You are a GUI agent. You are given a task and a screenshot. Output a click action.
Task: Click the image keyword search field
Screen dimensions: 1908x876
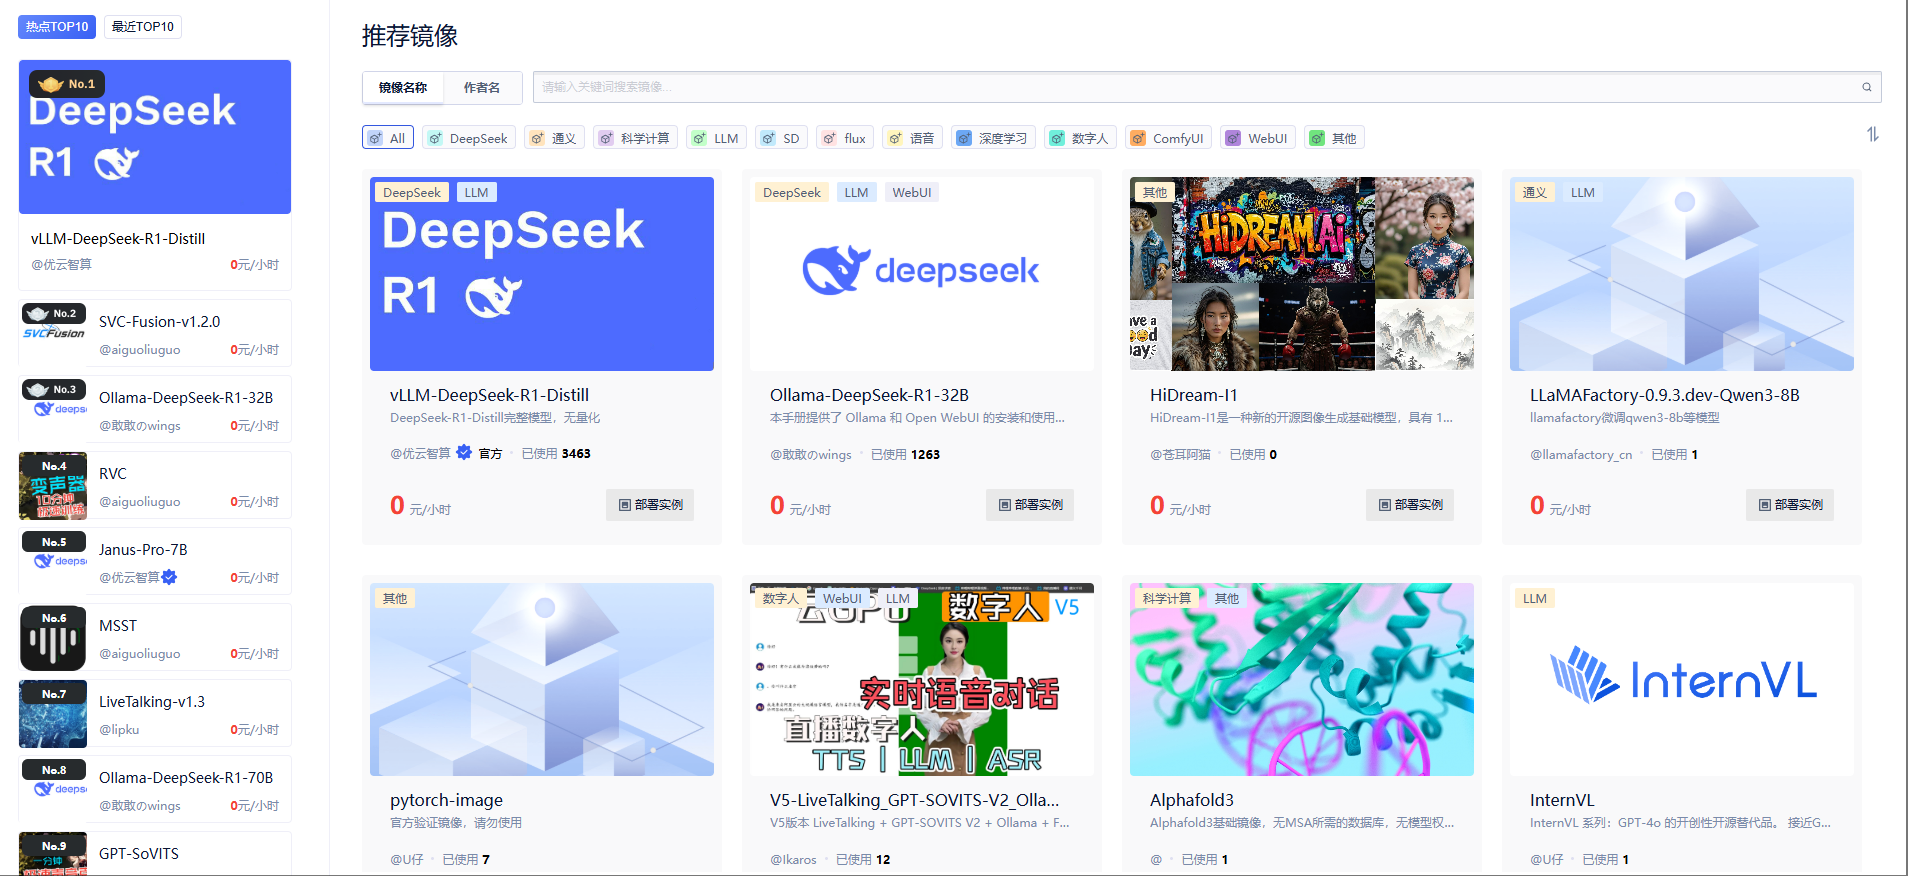click(1190, 87)
